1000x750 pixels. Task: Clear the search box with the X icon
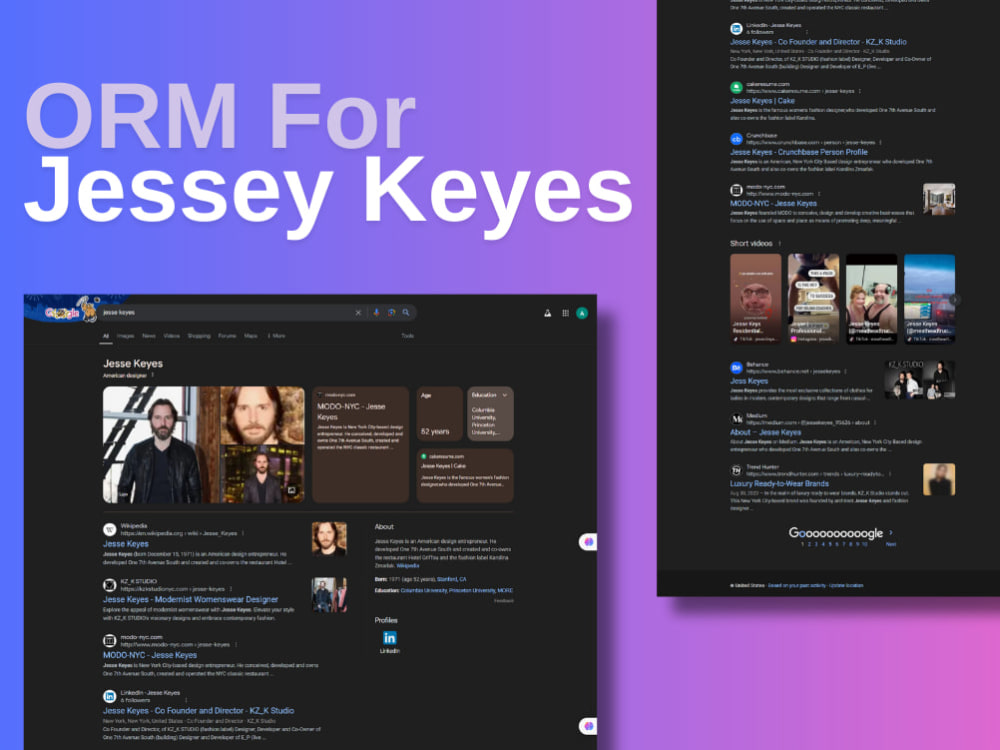pos(358,312)
